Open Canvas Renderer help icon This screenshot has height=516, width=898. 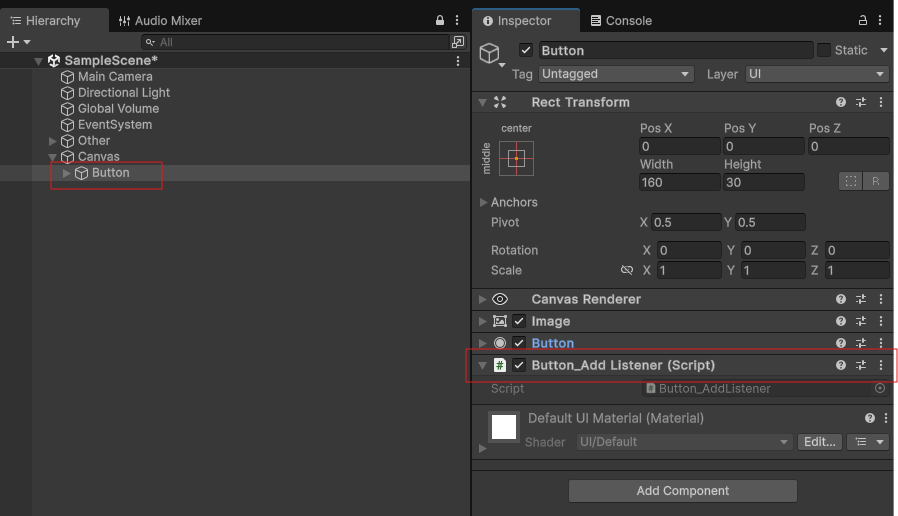coord(841,299)
